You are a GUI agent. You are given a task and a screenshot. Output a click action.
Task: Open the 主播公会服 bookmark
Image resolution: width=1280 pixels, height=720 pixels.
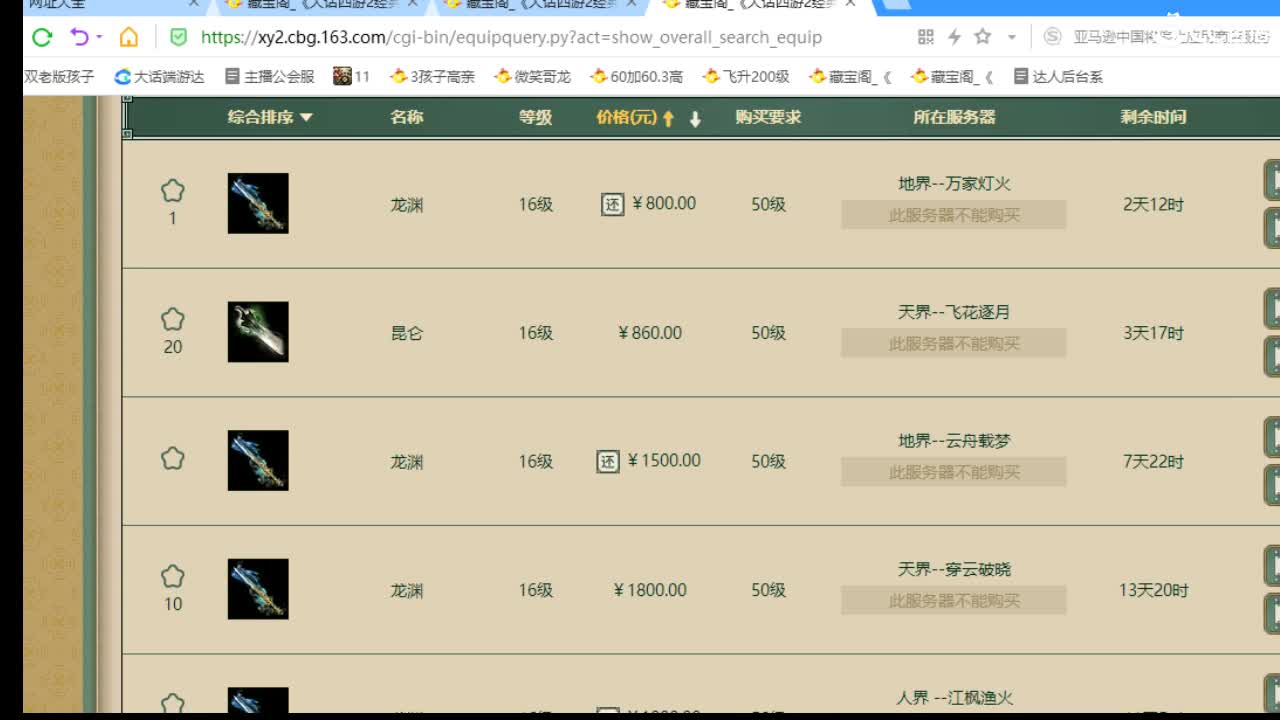click(x=270, y=76)
